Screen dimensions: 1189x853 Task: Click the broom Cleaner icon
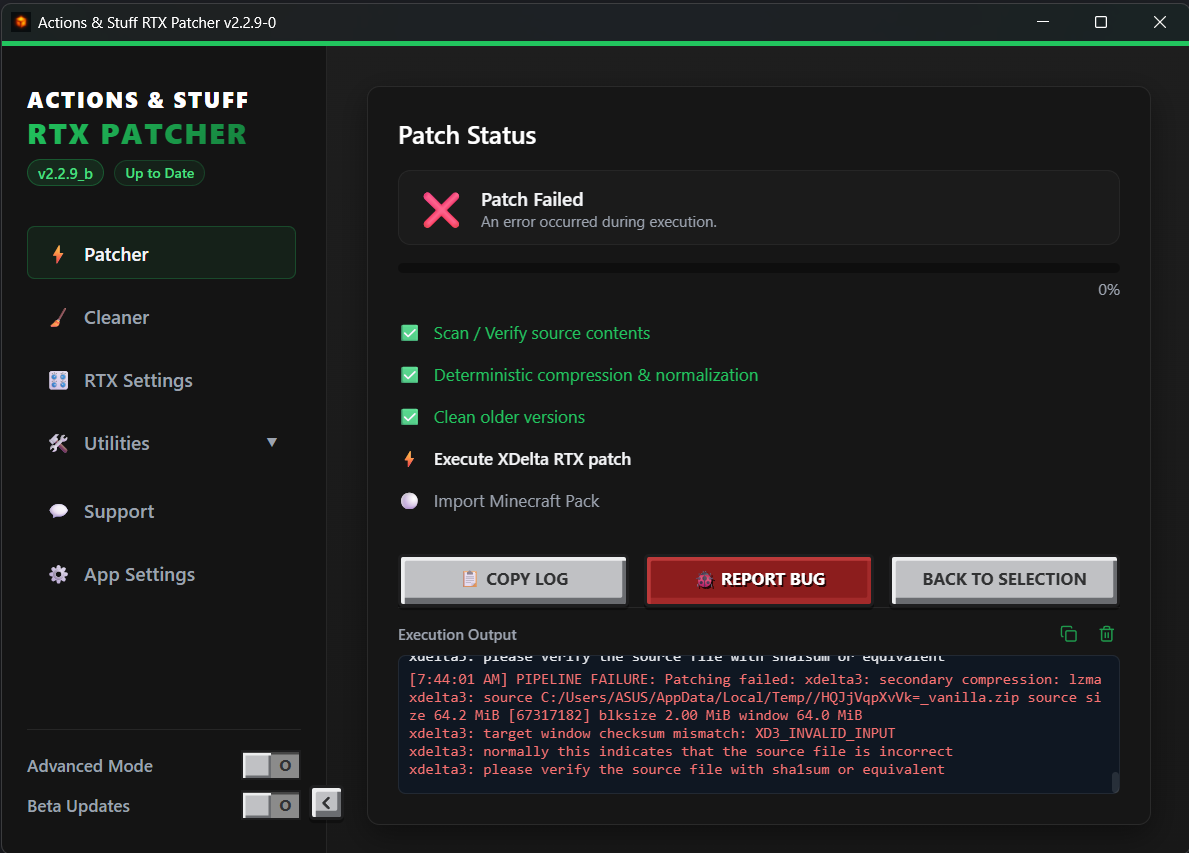pos(58,318)
